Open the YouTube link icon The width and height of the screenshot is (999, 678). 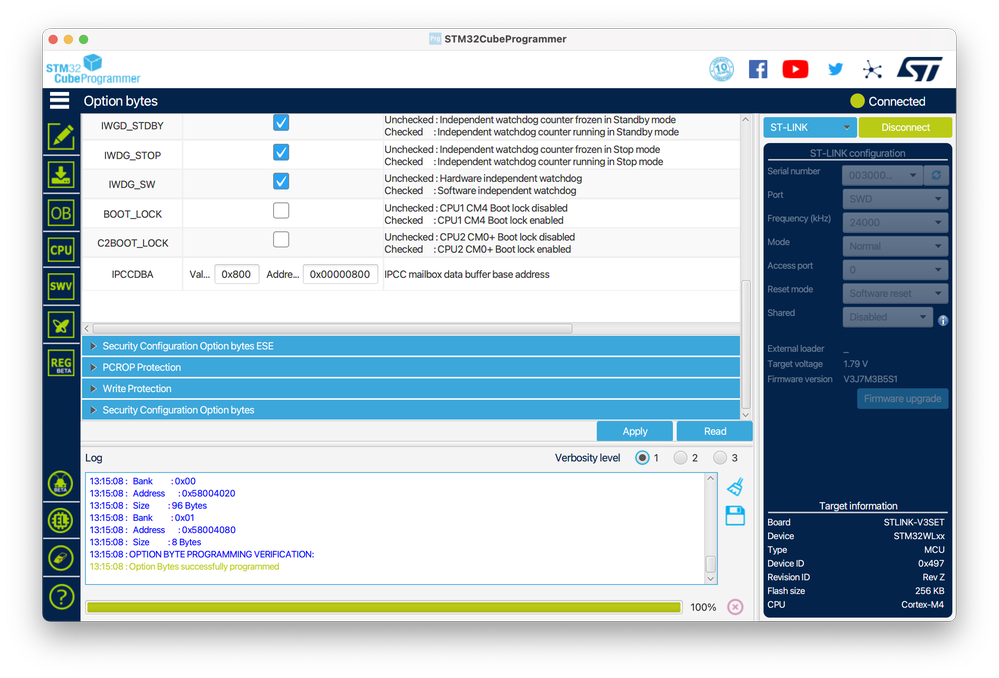click(x=795, y=69)
